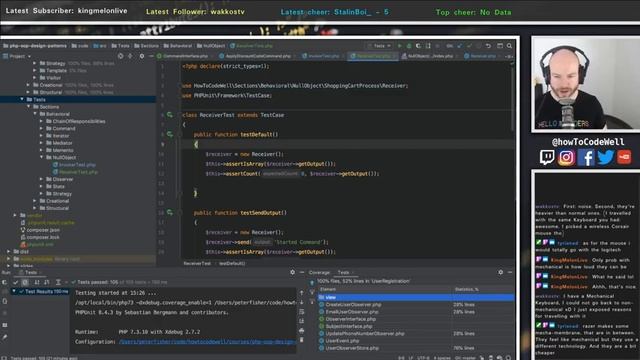640x360 pixels.
Task: Click the Twitter bird icon
Action: (x=605, y=157)
